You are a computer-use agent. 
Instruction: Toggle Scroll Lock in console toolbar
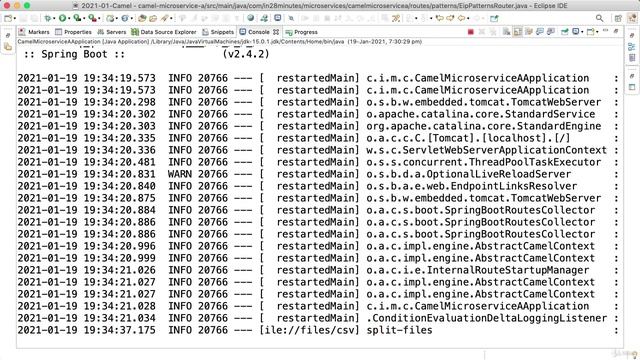click(518, 32)
